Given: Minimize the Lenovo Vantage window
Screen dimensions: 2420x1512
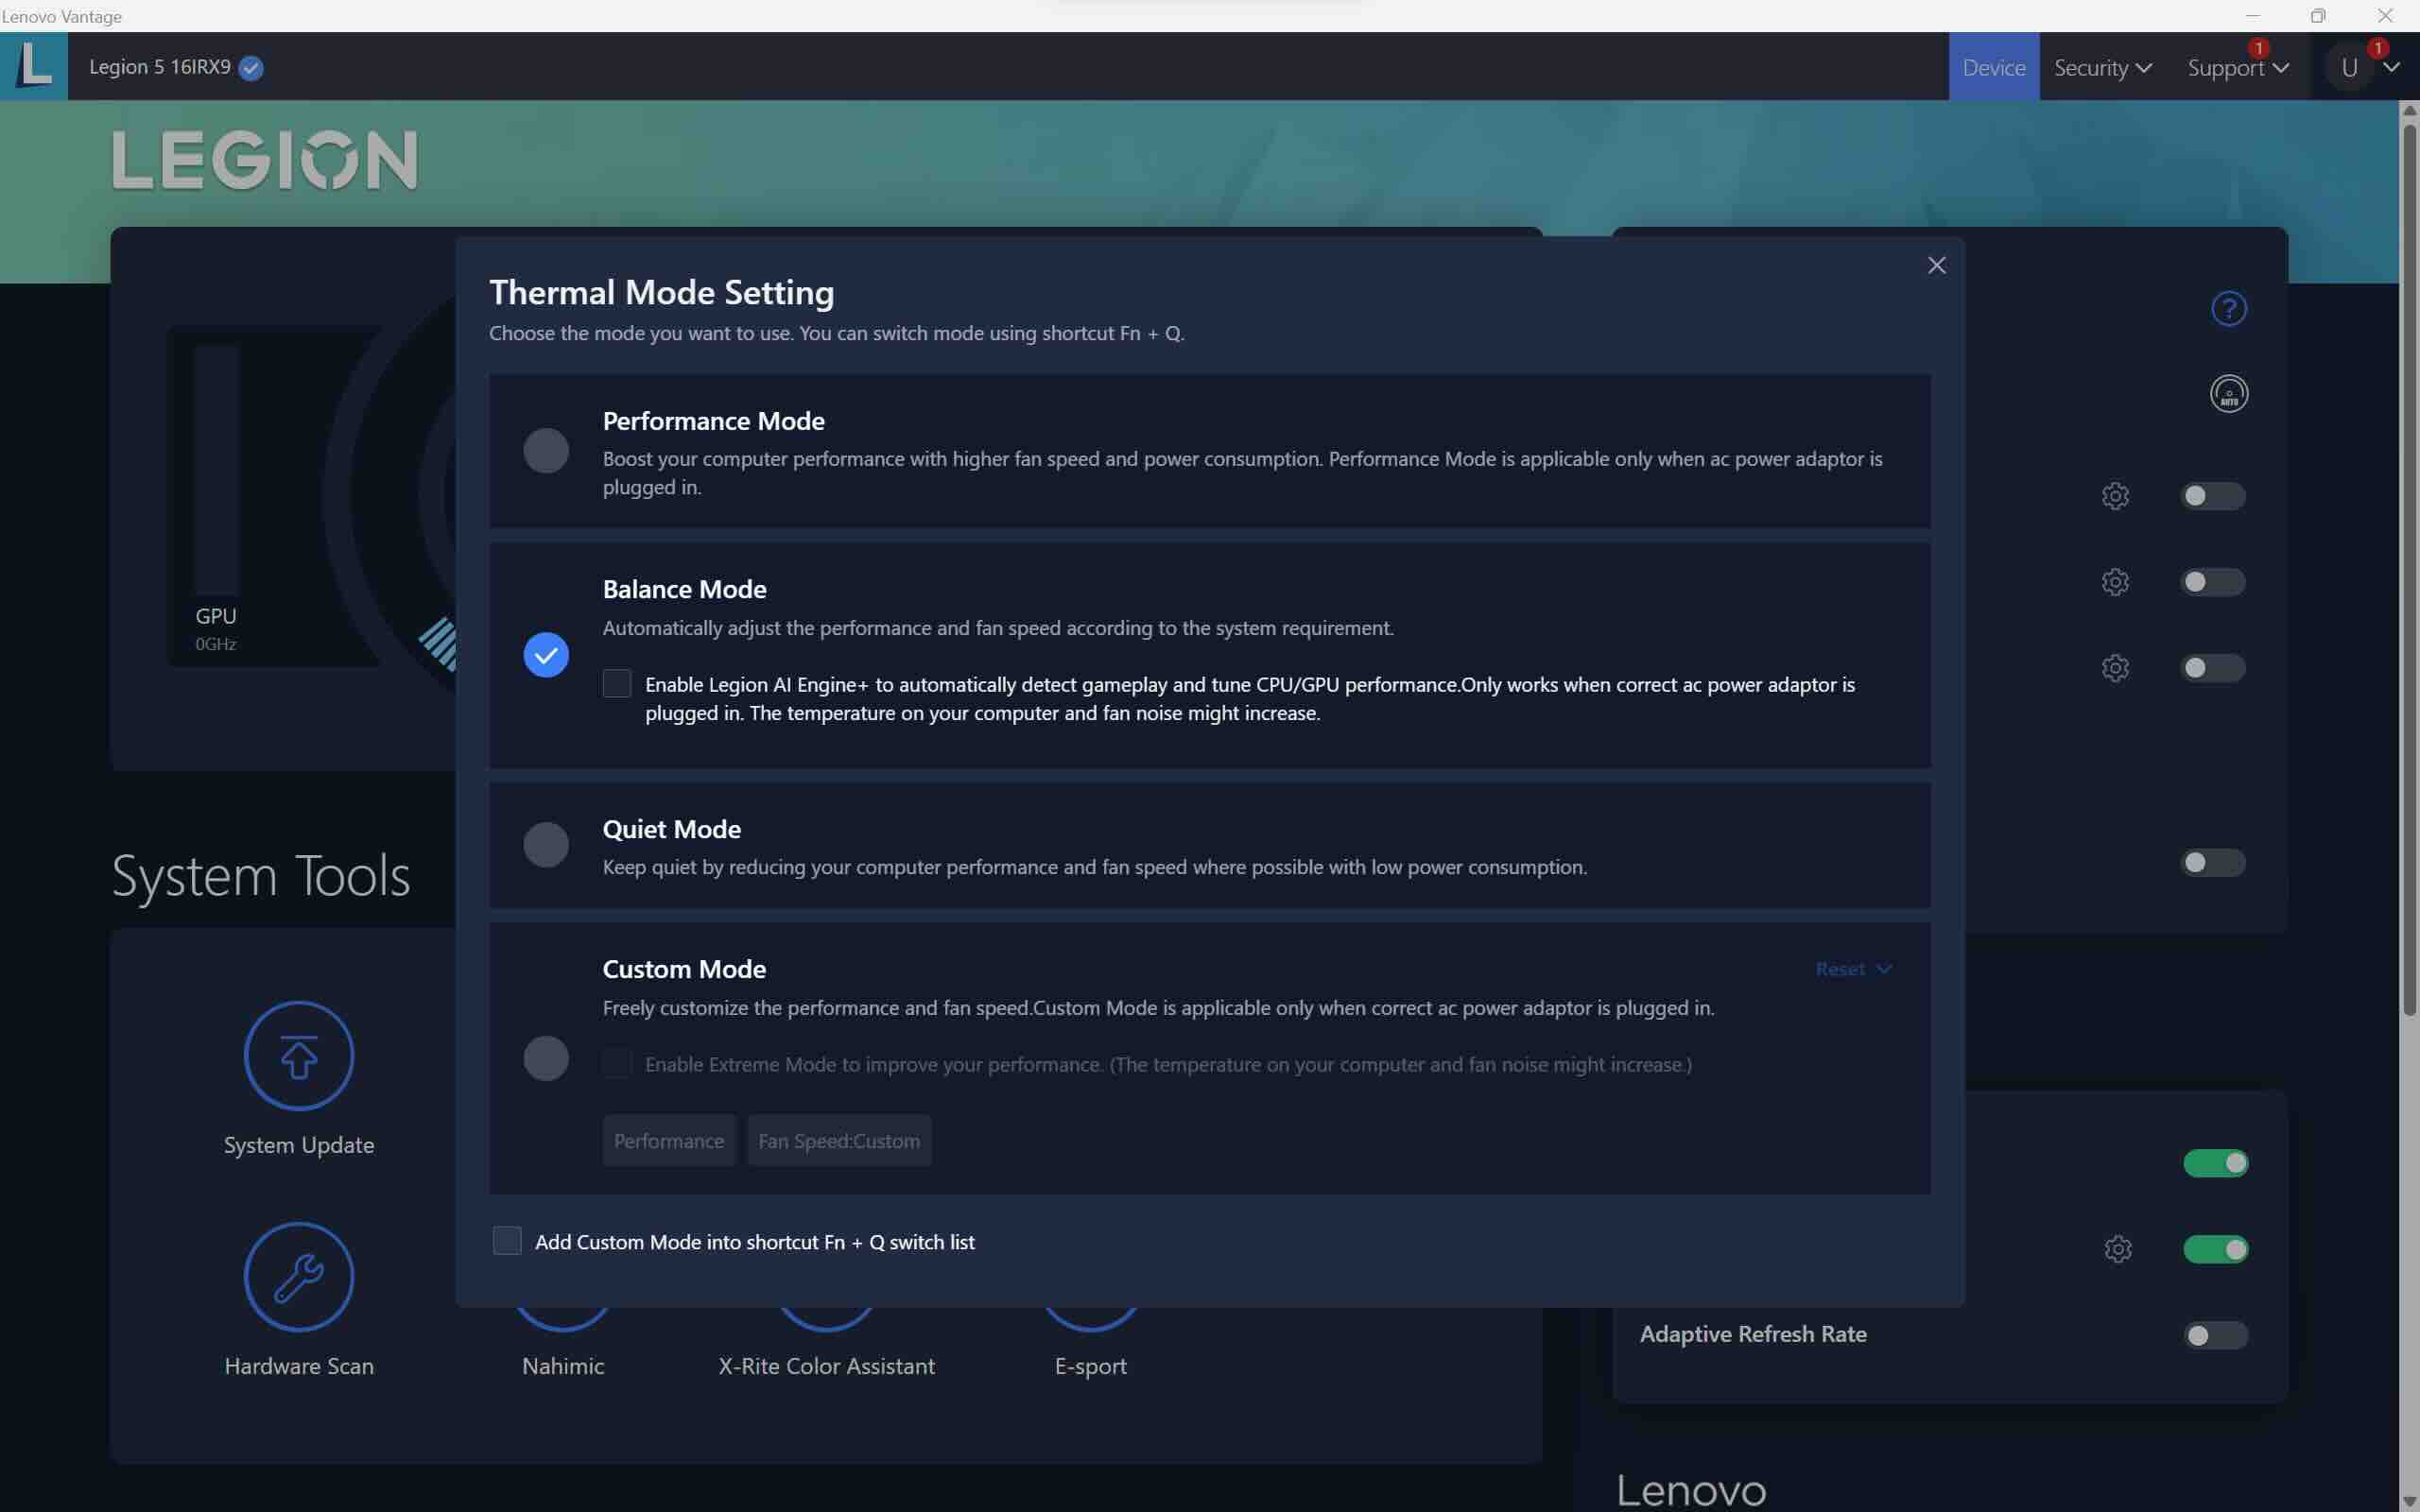Looking at the screenshot, I should tap(2252, 16).
